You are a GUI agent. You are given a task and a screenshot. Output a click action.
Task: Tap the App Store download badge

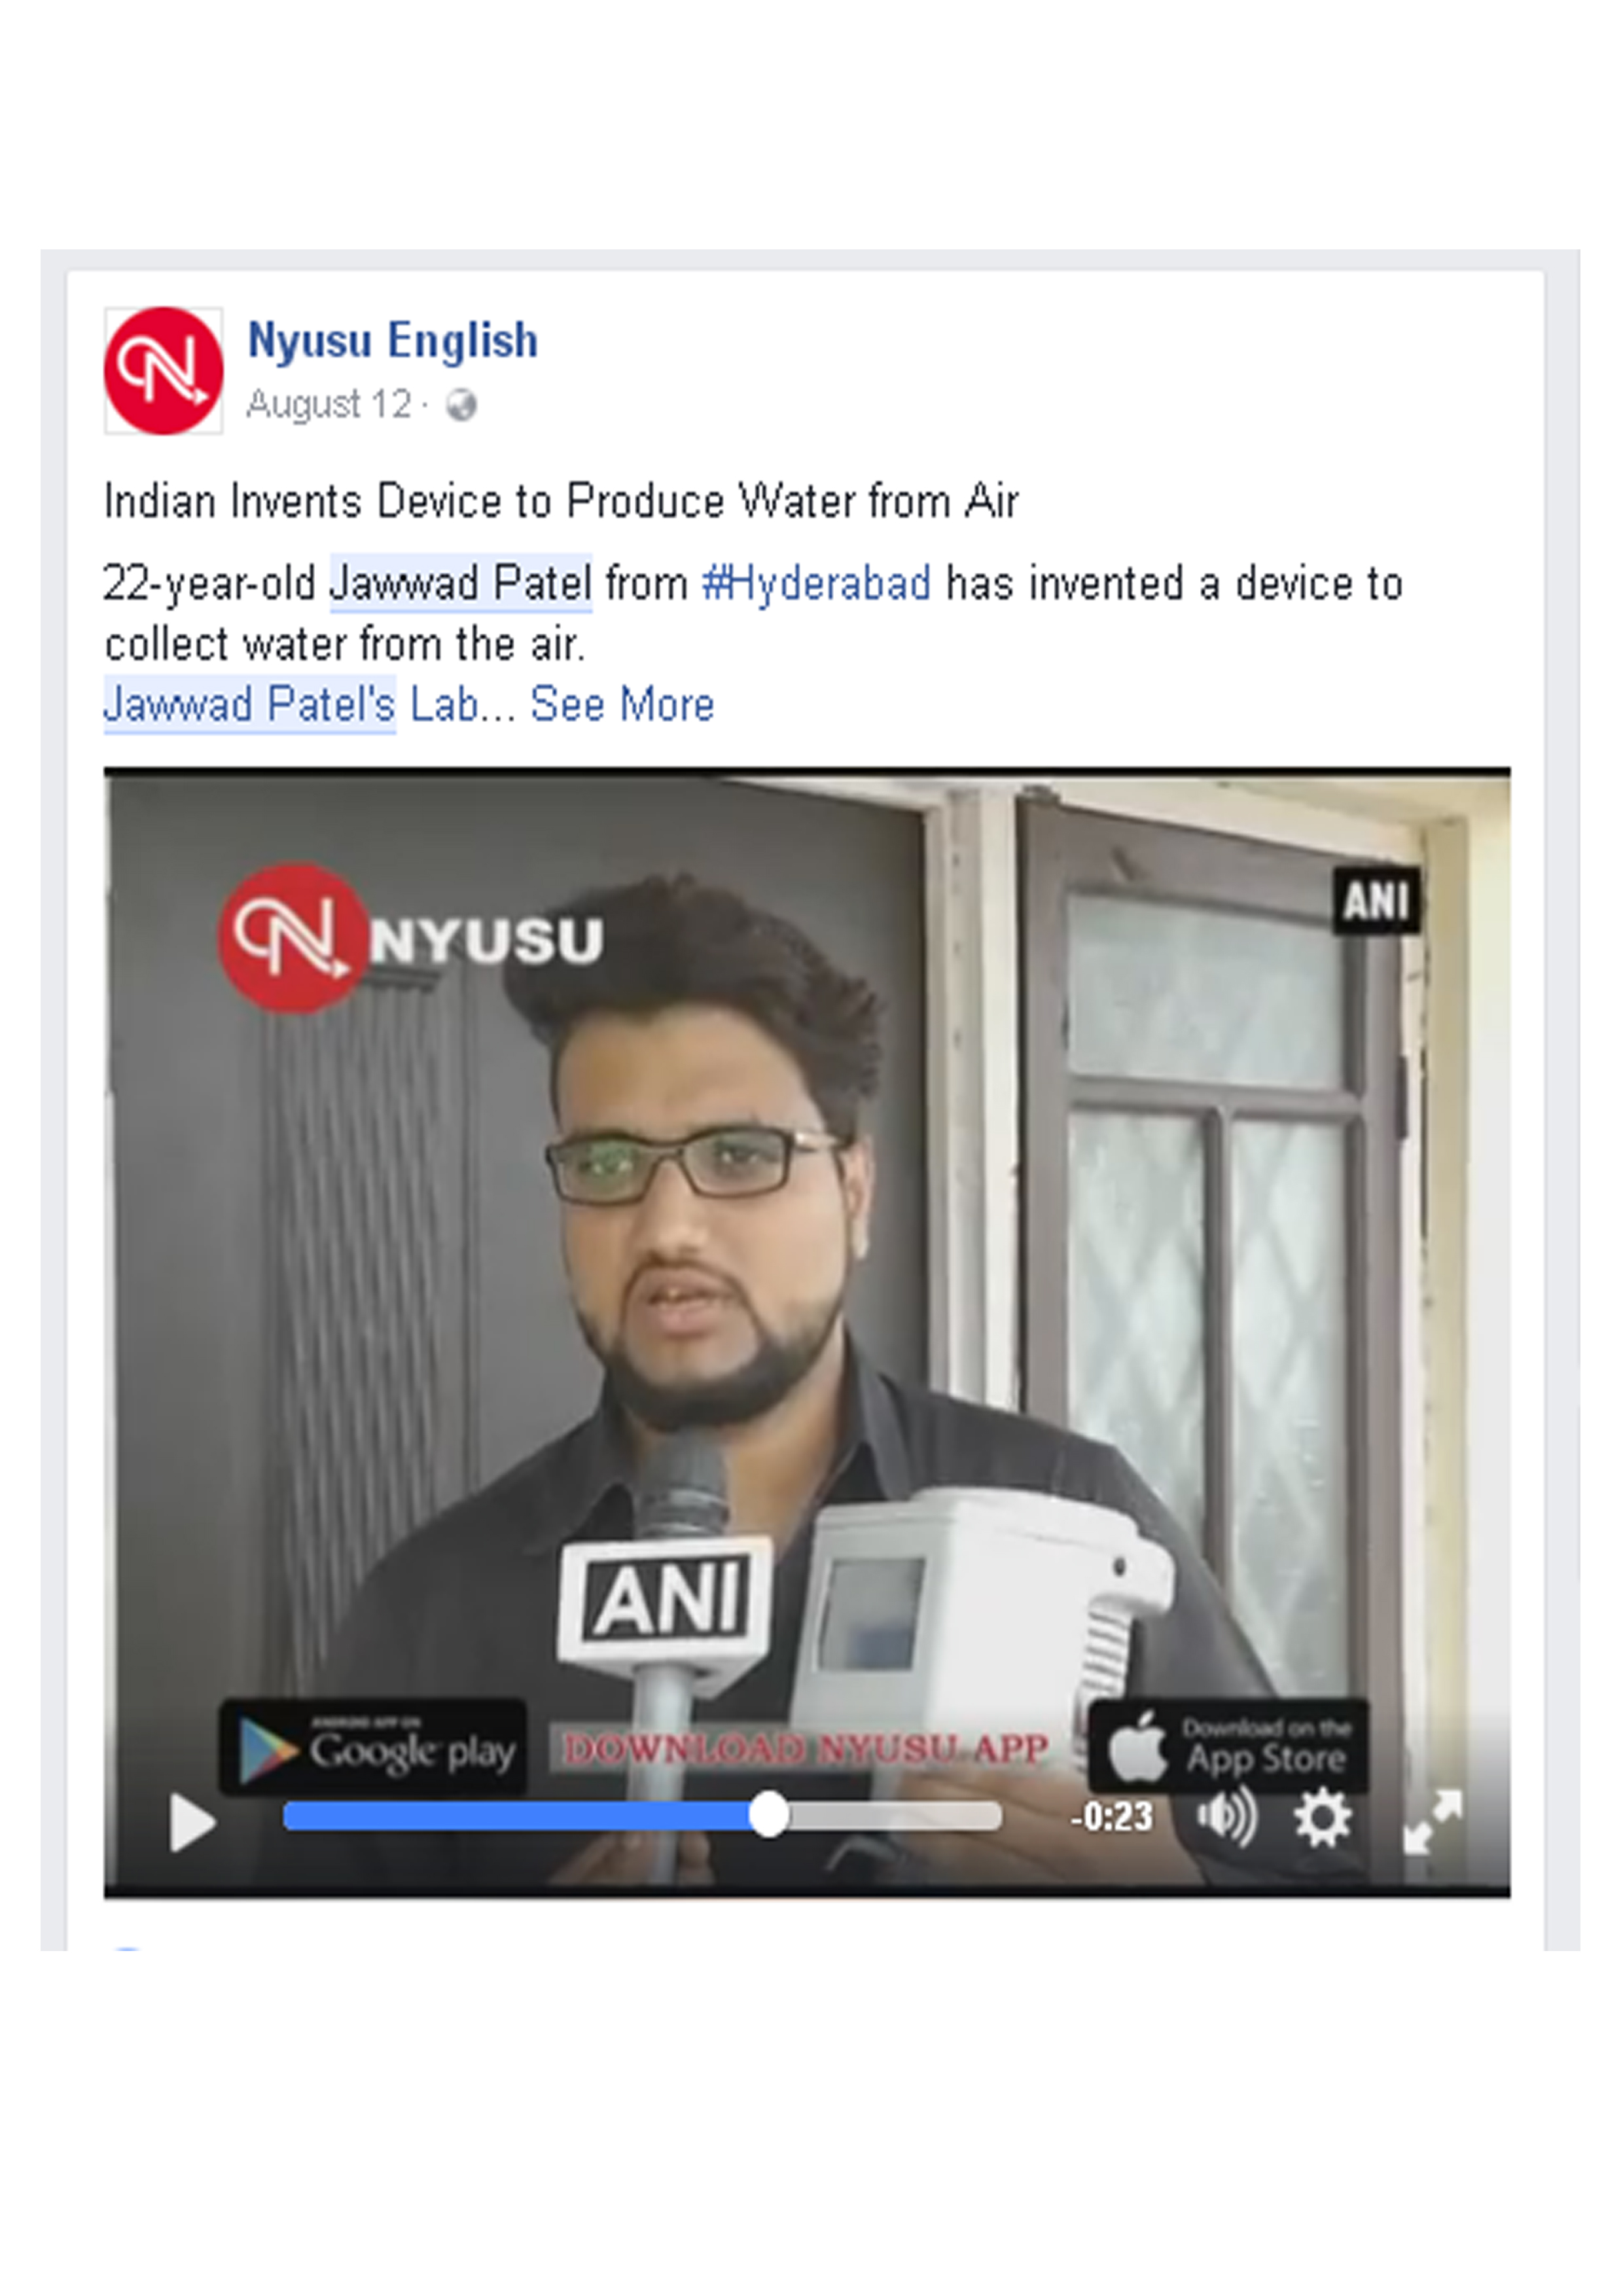pyautogui.click(x=1228, y=1746)
